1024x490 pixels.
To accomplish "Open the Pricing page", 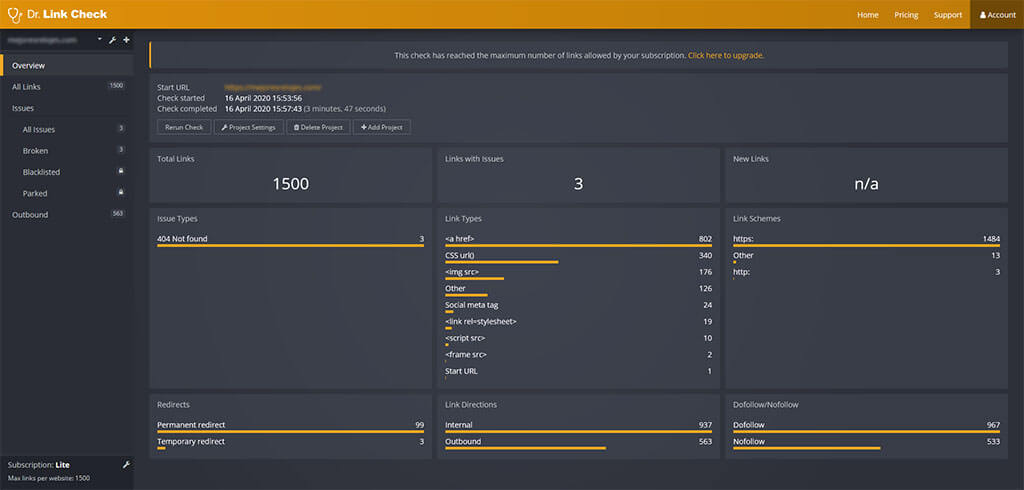I will [x=906, y=14].
